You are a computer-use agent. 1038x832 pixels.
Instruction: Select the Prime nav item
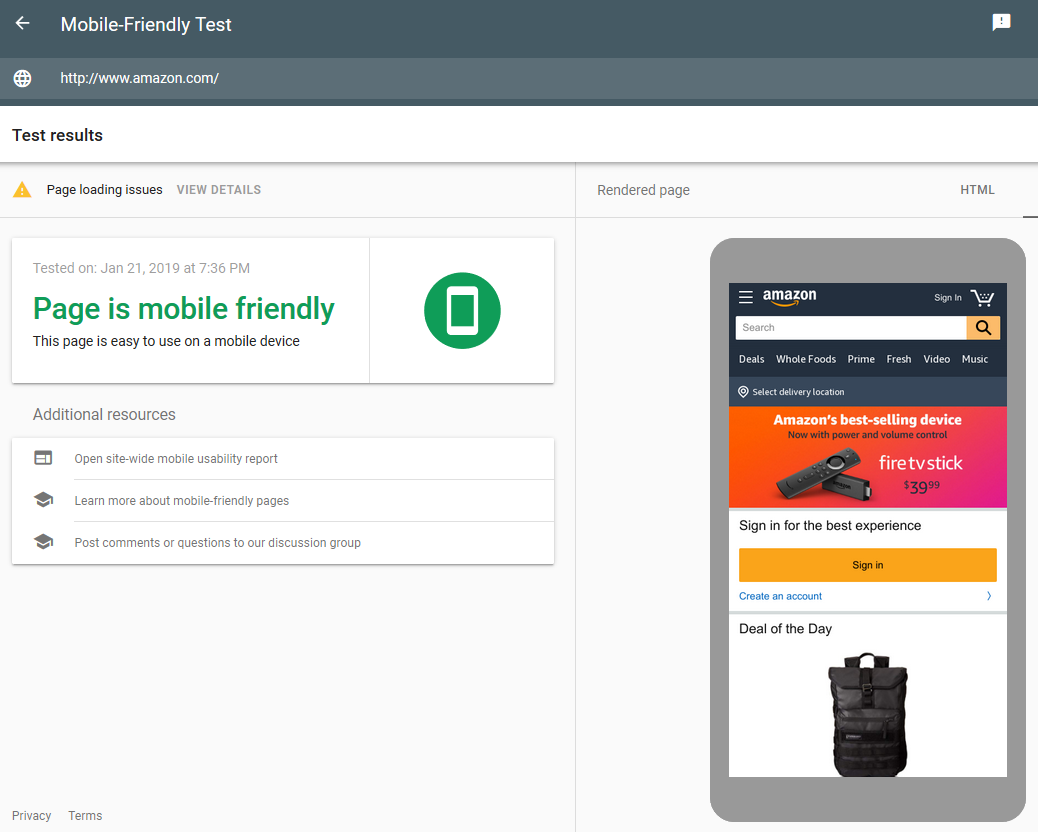click(x=861, y=359)
